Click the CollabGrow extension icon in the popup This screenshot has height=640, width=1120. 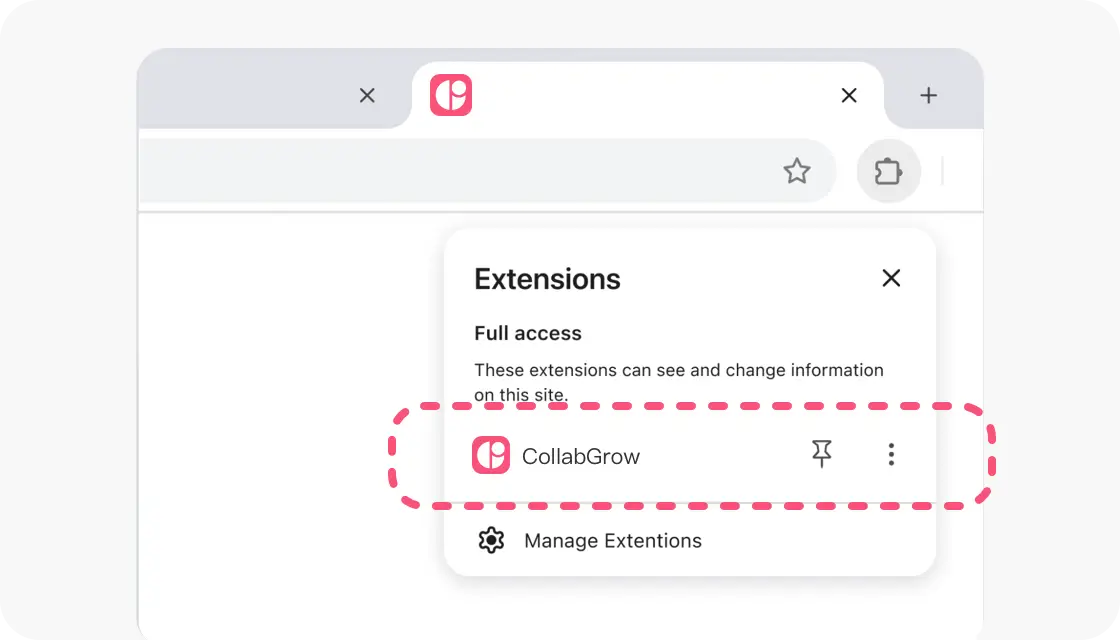point(490,455)
